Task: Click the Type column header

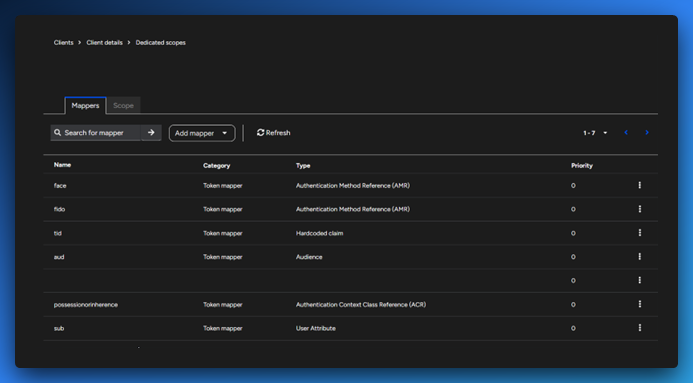Action: [303, 166]
